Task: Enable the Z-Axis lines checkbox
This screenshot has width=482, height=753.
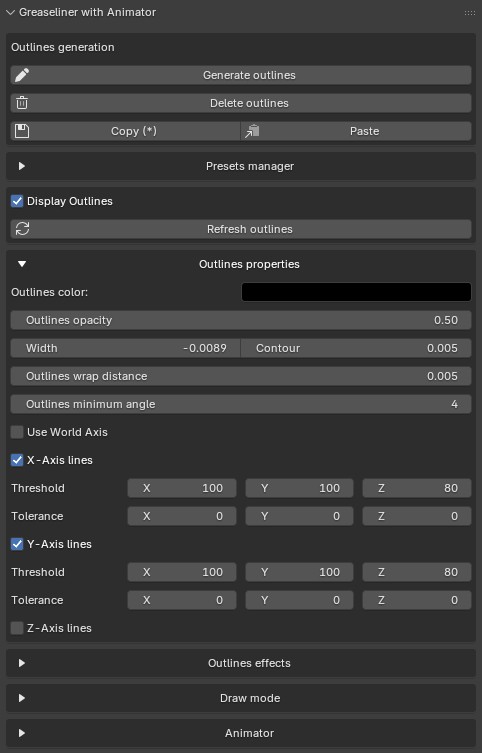Action: pos(17,628)
